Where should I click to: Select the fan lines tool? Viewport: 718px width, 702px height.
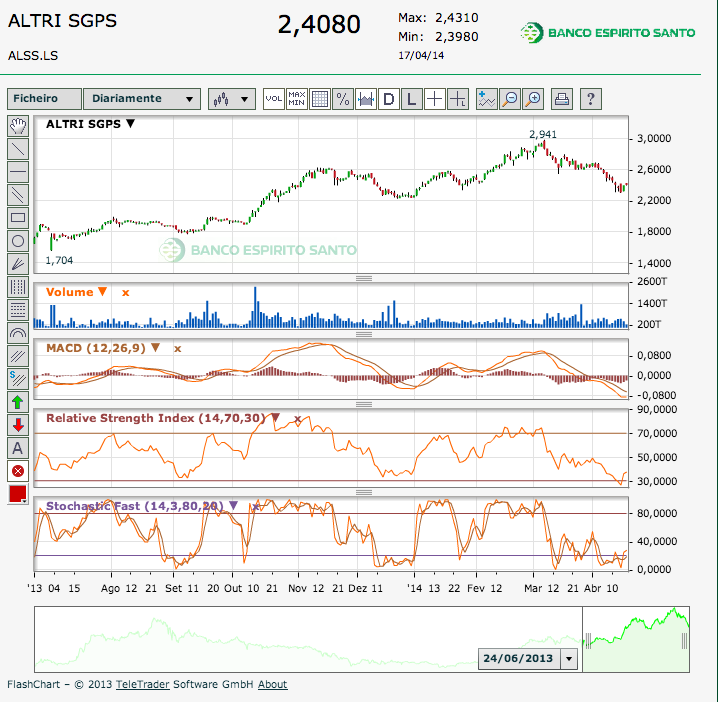[18, 264]
